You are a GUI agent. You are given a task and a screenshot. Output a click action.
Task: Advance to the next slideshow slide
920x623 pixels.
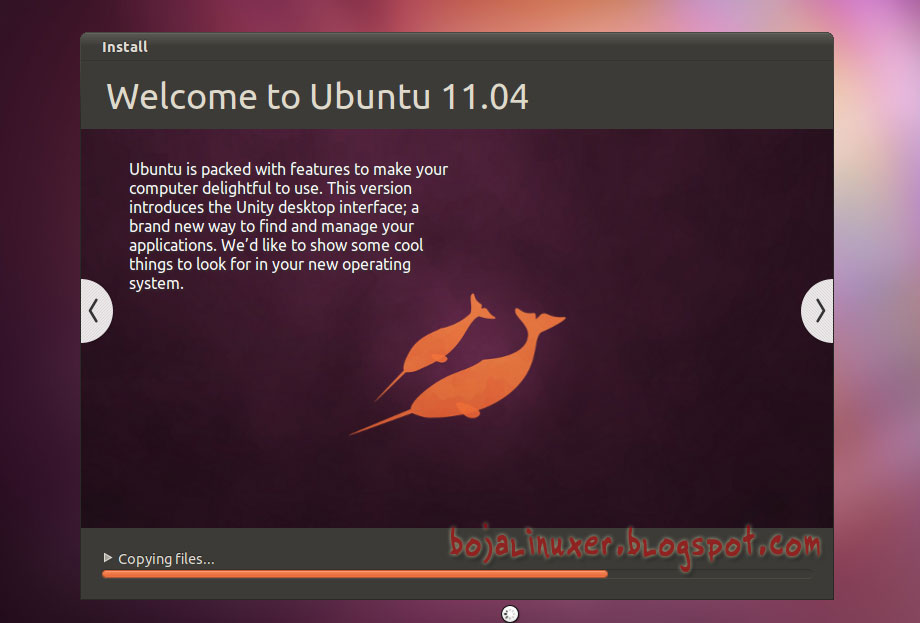click(817, 311)
